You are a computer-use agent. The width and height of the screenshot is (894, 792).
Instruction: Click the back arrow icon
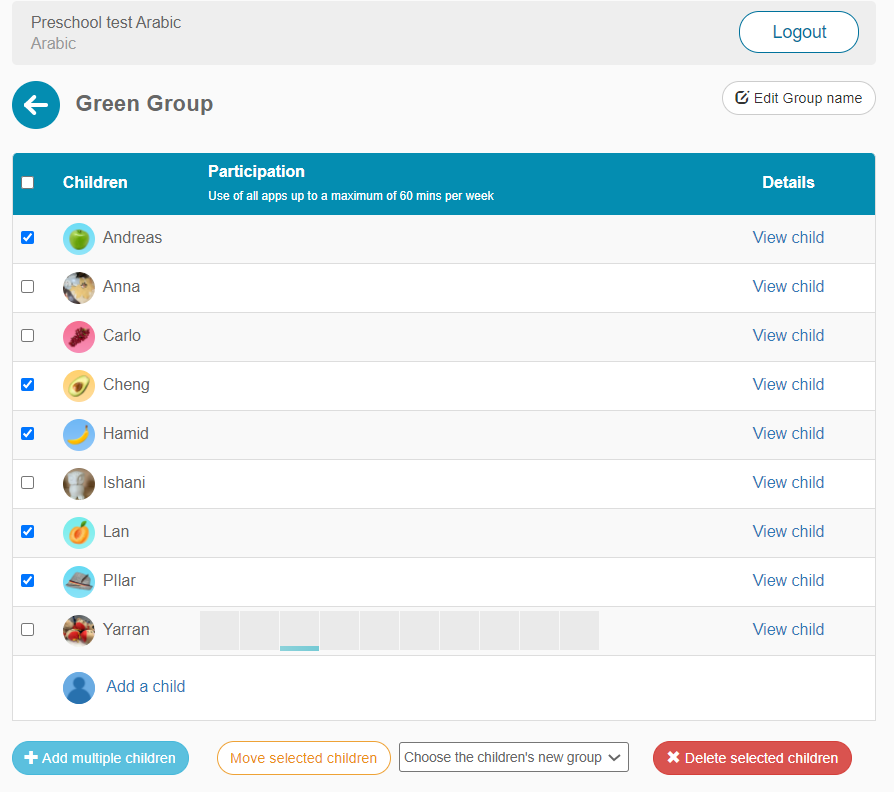36,105
